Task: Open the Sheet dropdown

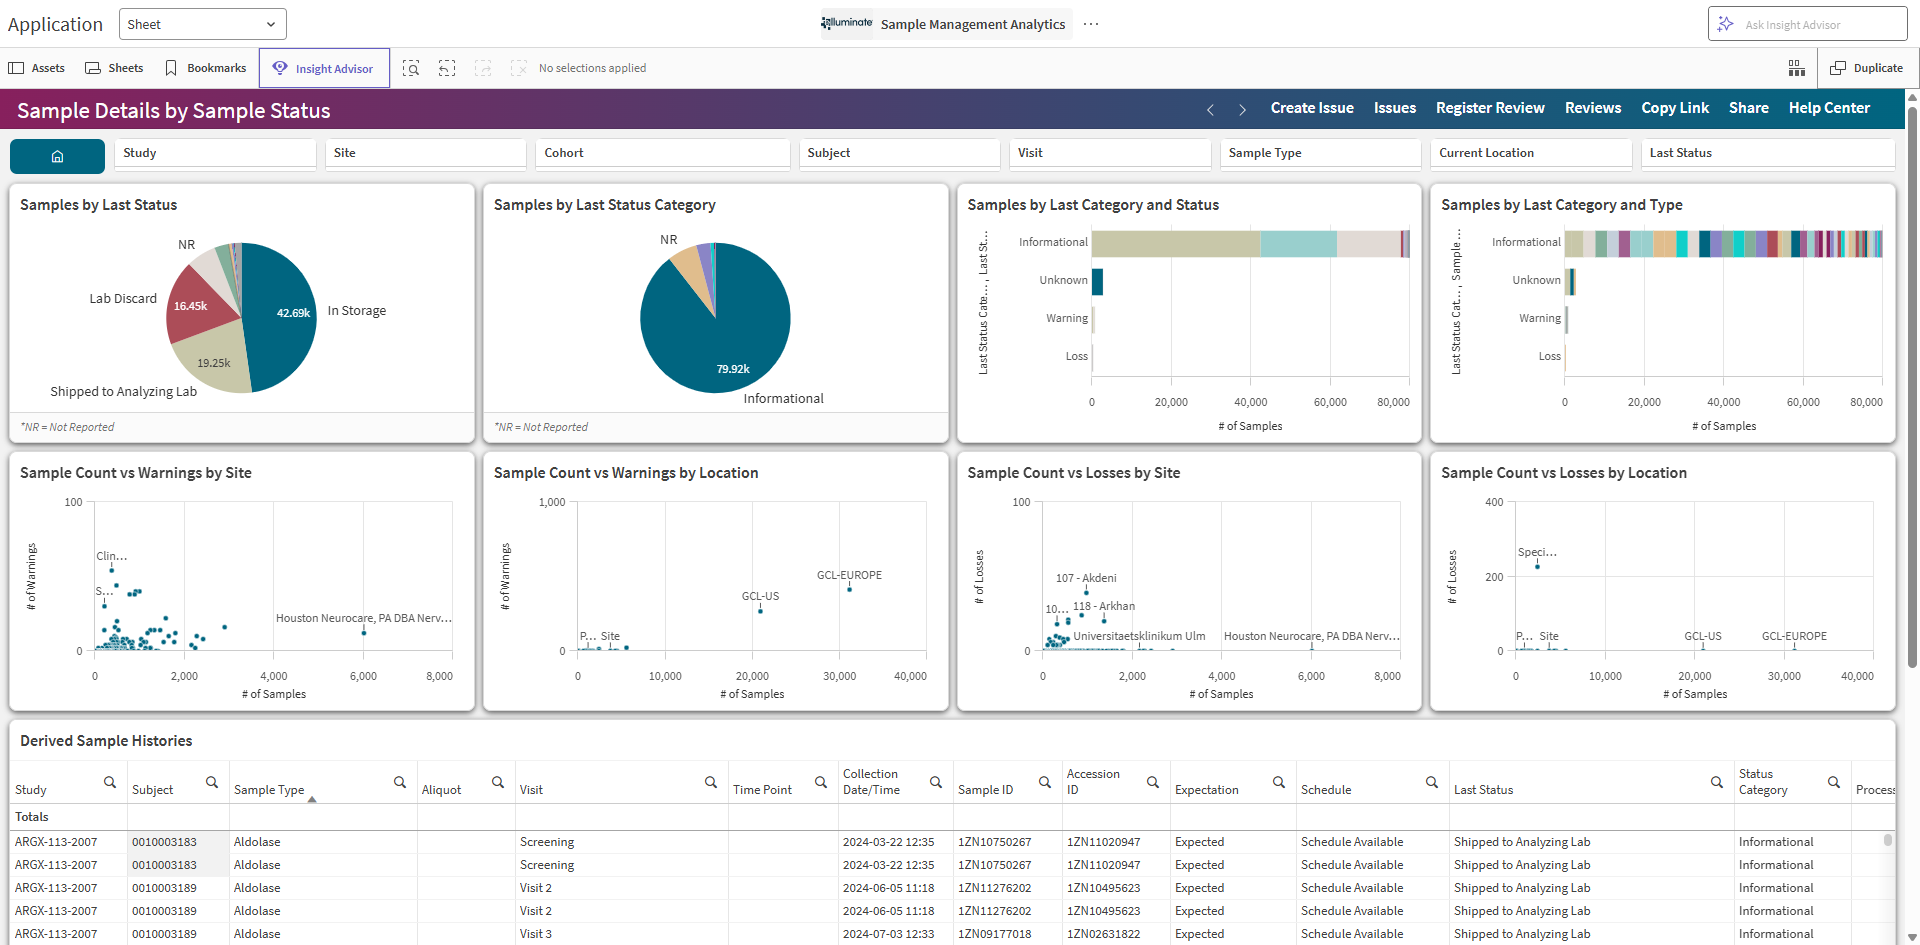Action: tap(203, 24)
